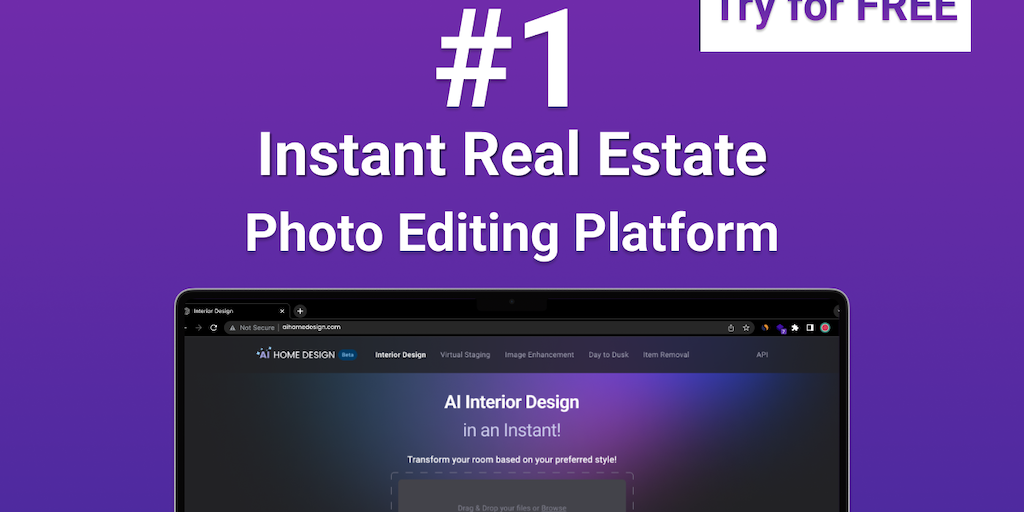This screenshot has height=512, width=1024.
Task: Open a new browser tab
Action: pyautogui.click(x=300, y=312)
